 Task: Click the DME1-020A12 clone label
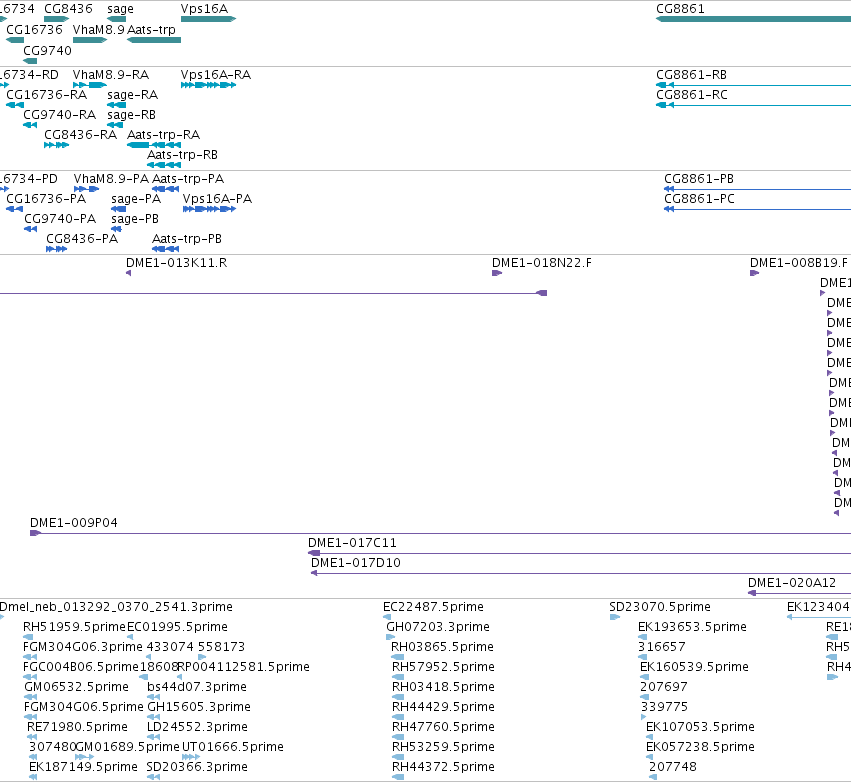[x=792, y=583]
